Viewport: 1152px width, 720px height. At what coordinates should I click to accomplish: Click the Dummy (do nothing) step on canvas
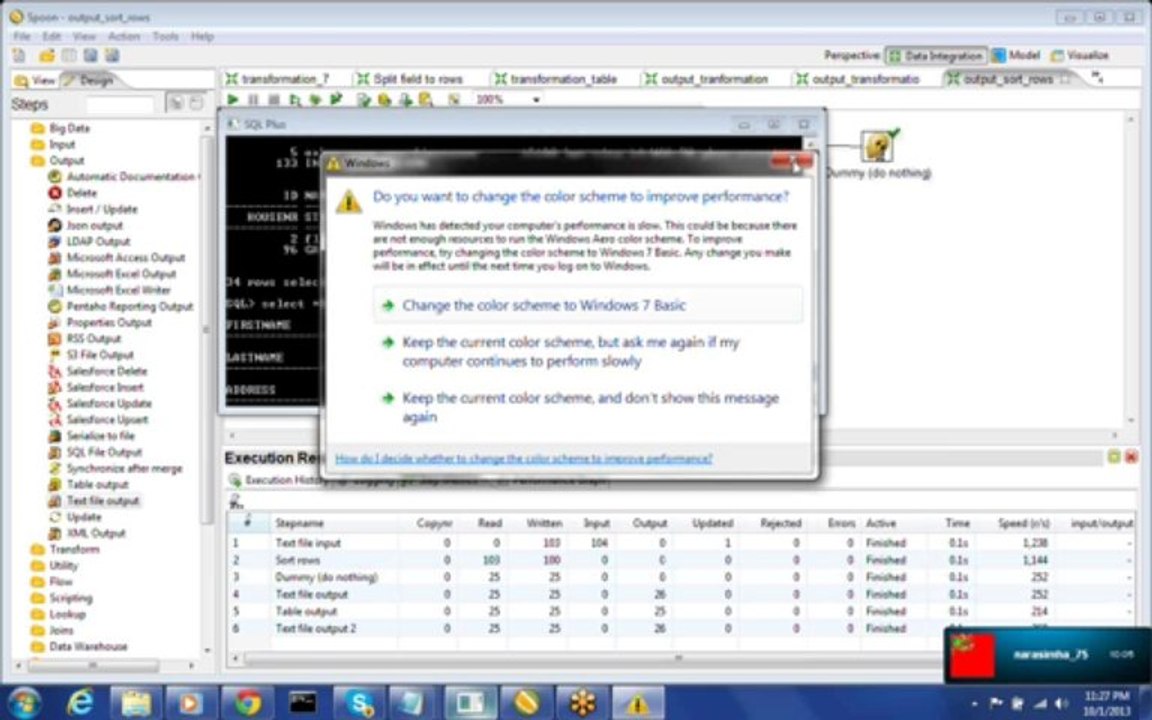tap(877, 146)
